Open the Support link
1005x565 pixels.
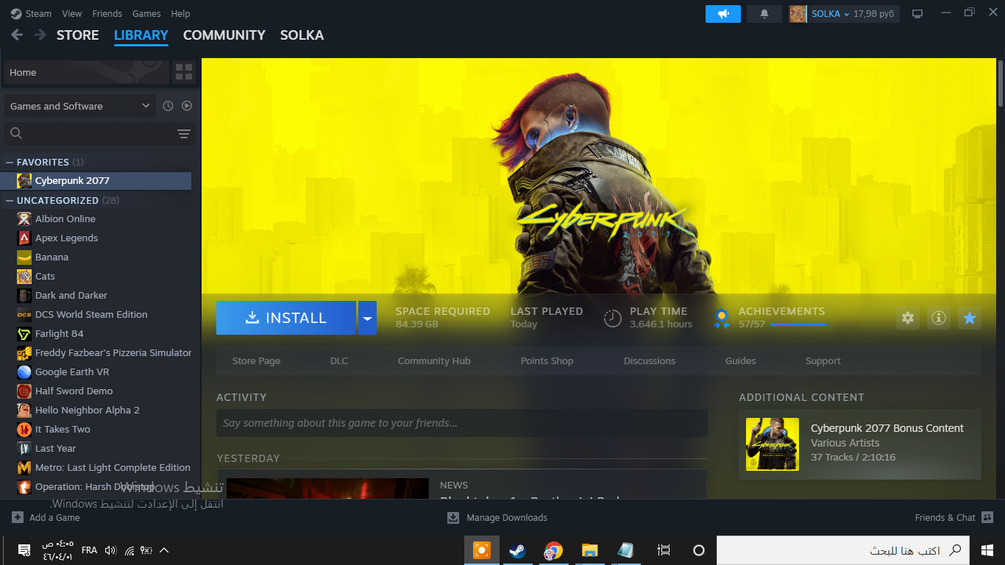(x=822, y=361)
